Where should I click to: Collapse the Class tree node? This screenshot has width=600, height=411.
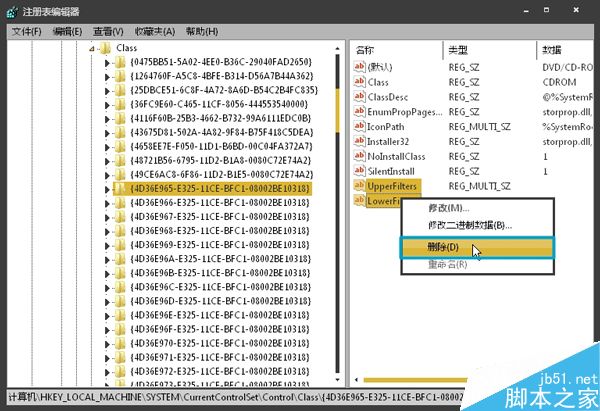[x=92, y=49]
